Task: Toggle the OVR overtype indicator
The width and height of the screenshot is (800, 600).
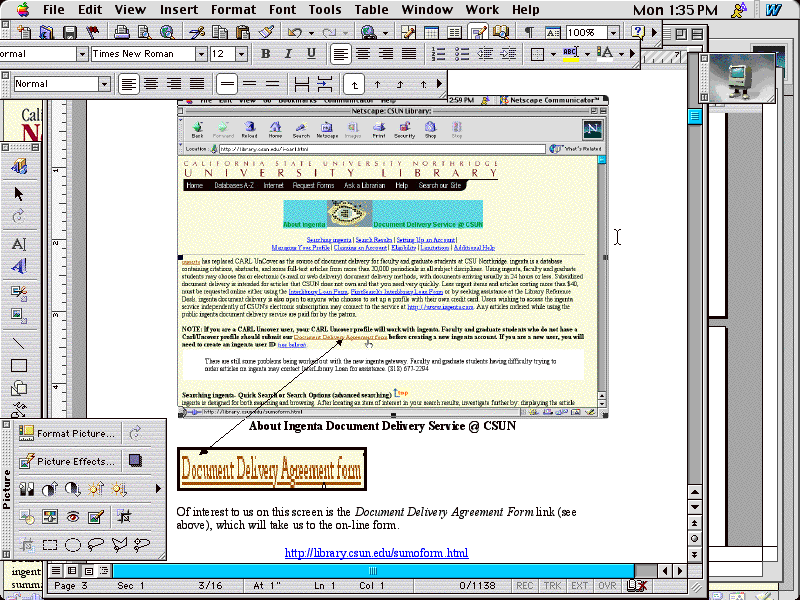Action: [607, 586]
